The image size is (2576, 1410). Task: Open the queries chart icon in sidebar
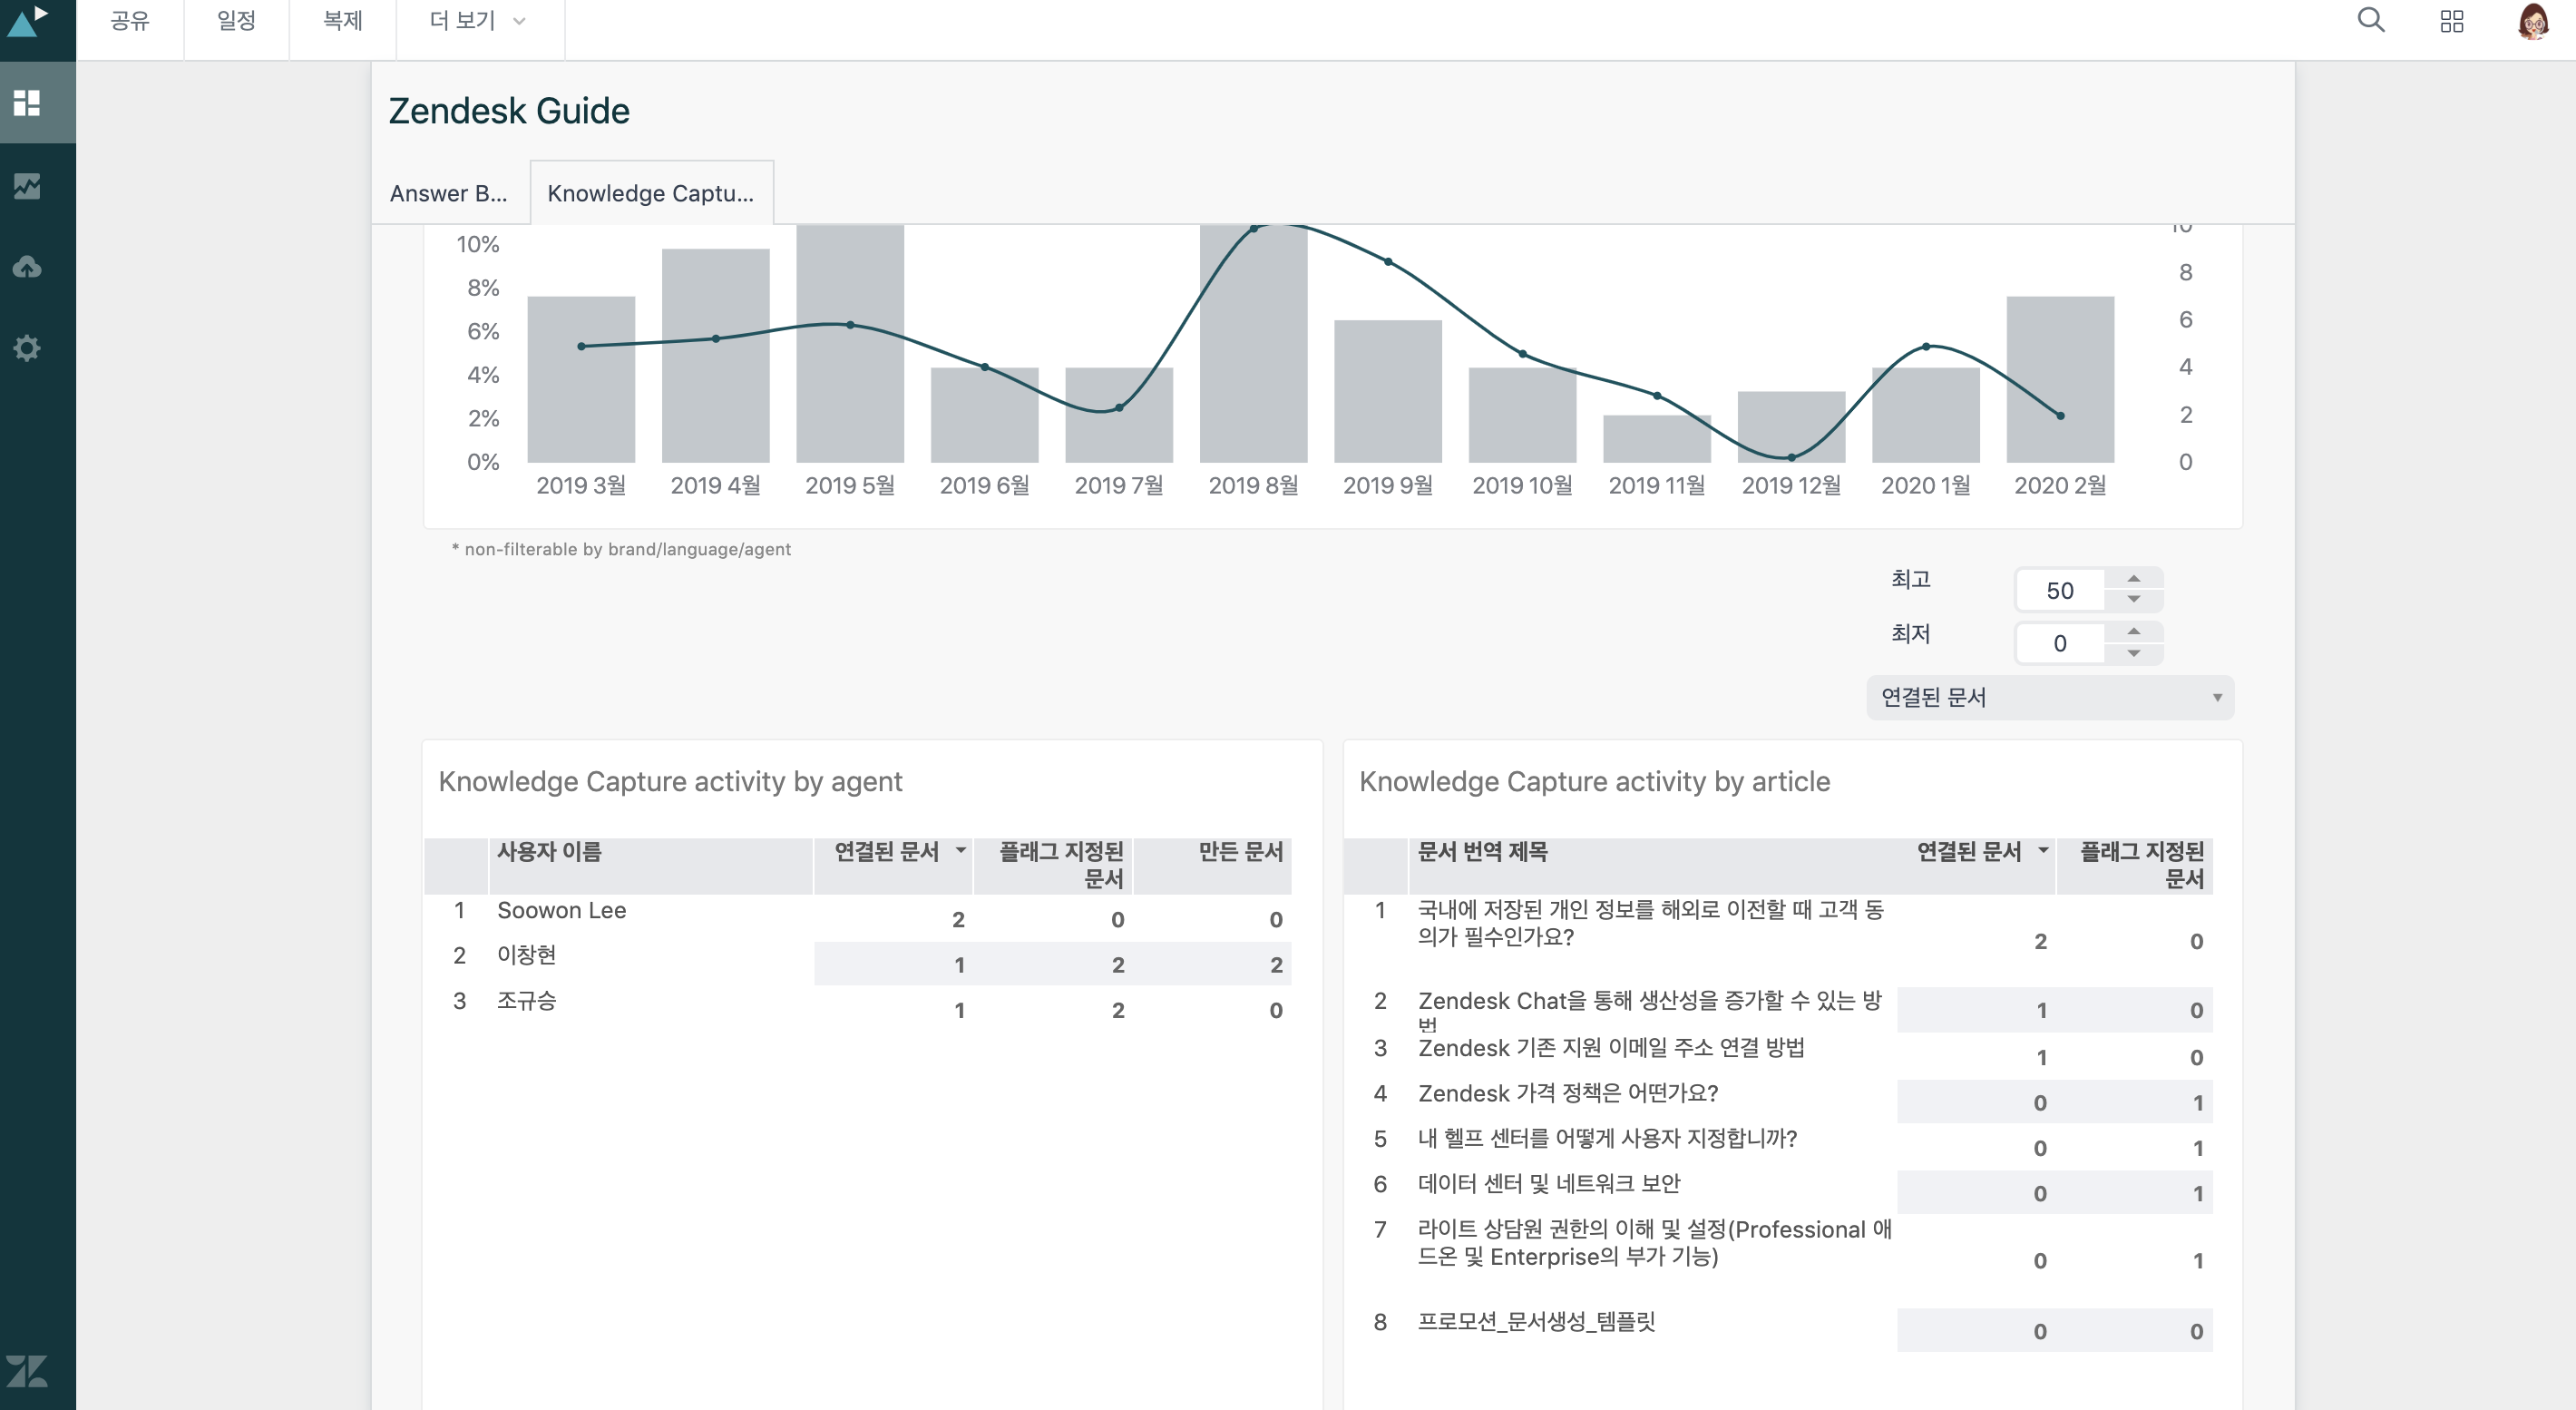(x=27, y=185)
